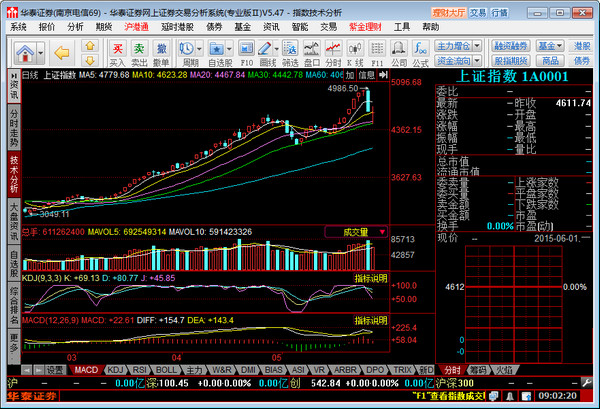This screenshot has height=409, width=600.
Task: Toggle the 信息 button above the chart
Action: (x=368, y=74)
